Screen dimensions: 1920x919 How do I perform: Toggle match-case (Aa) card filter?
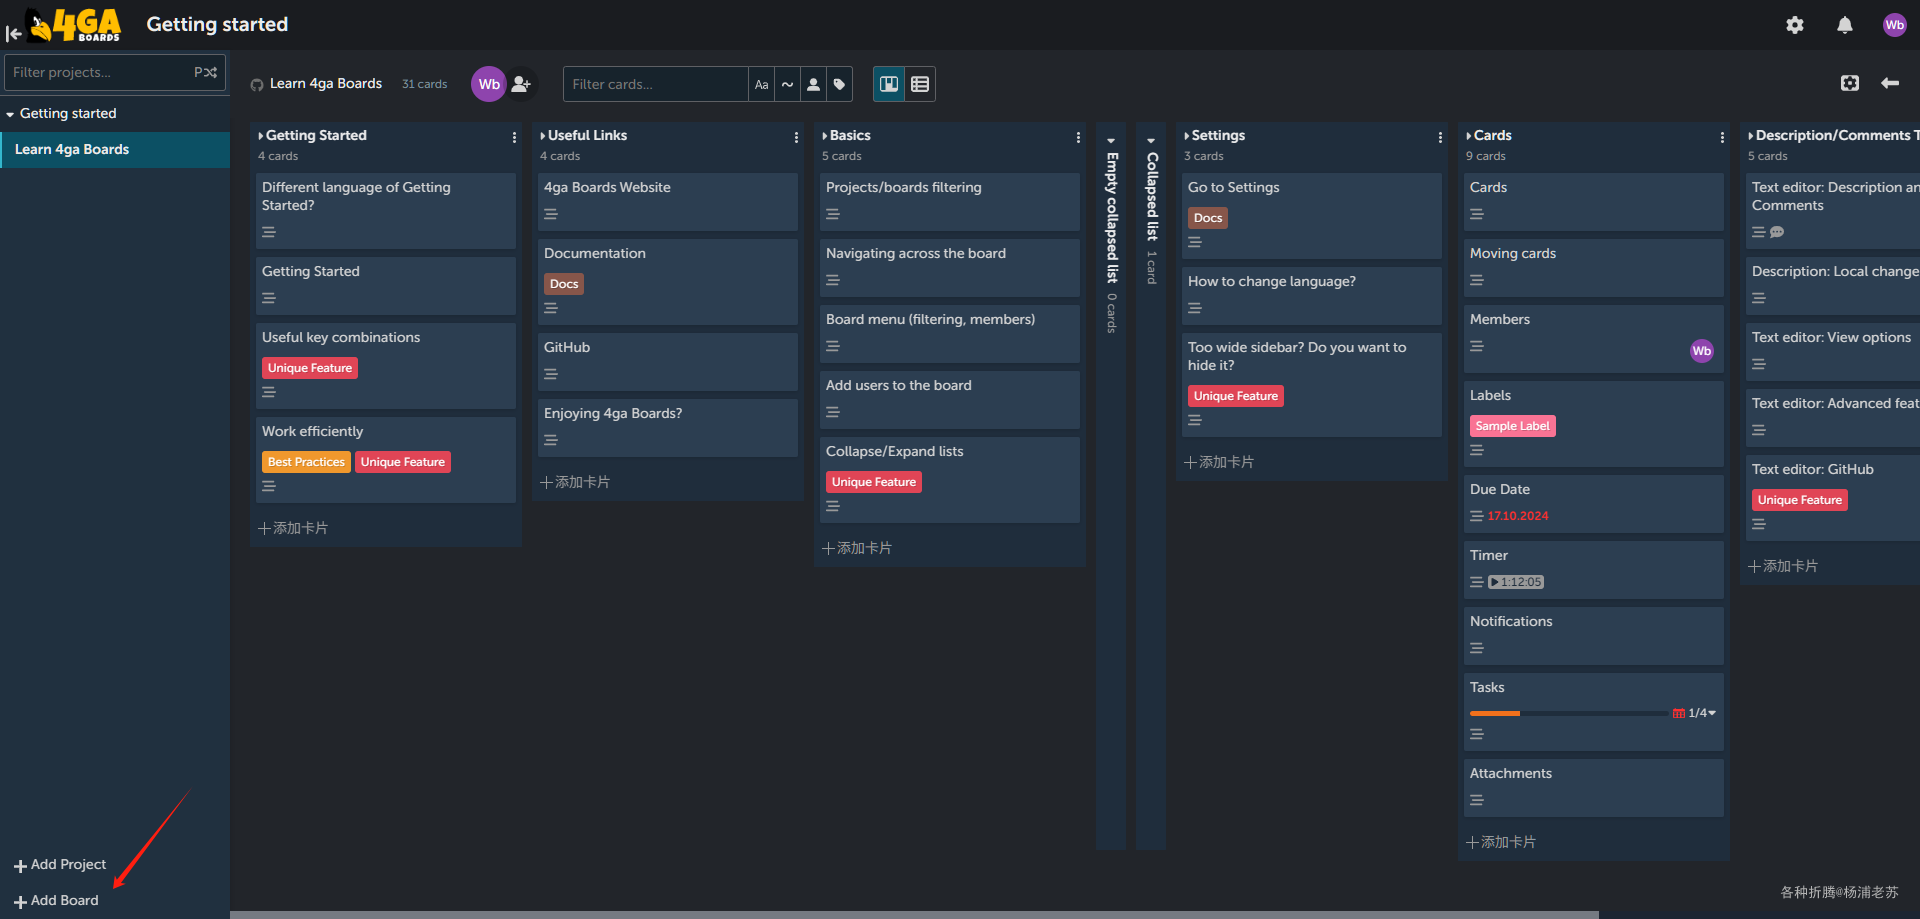[x=762, y=84]
